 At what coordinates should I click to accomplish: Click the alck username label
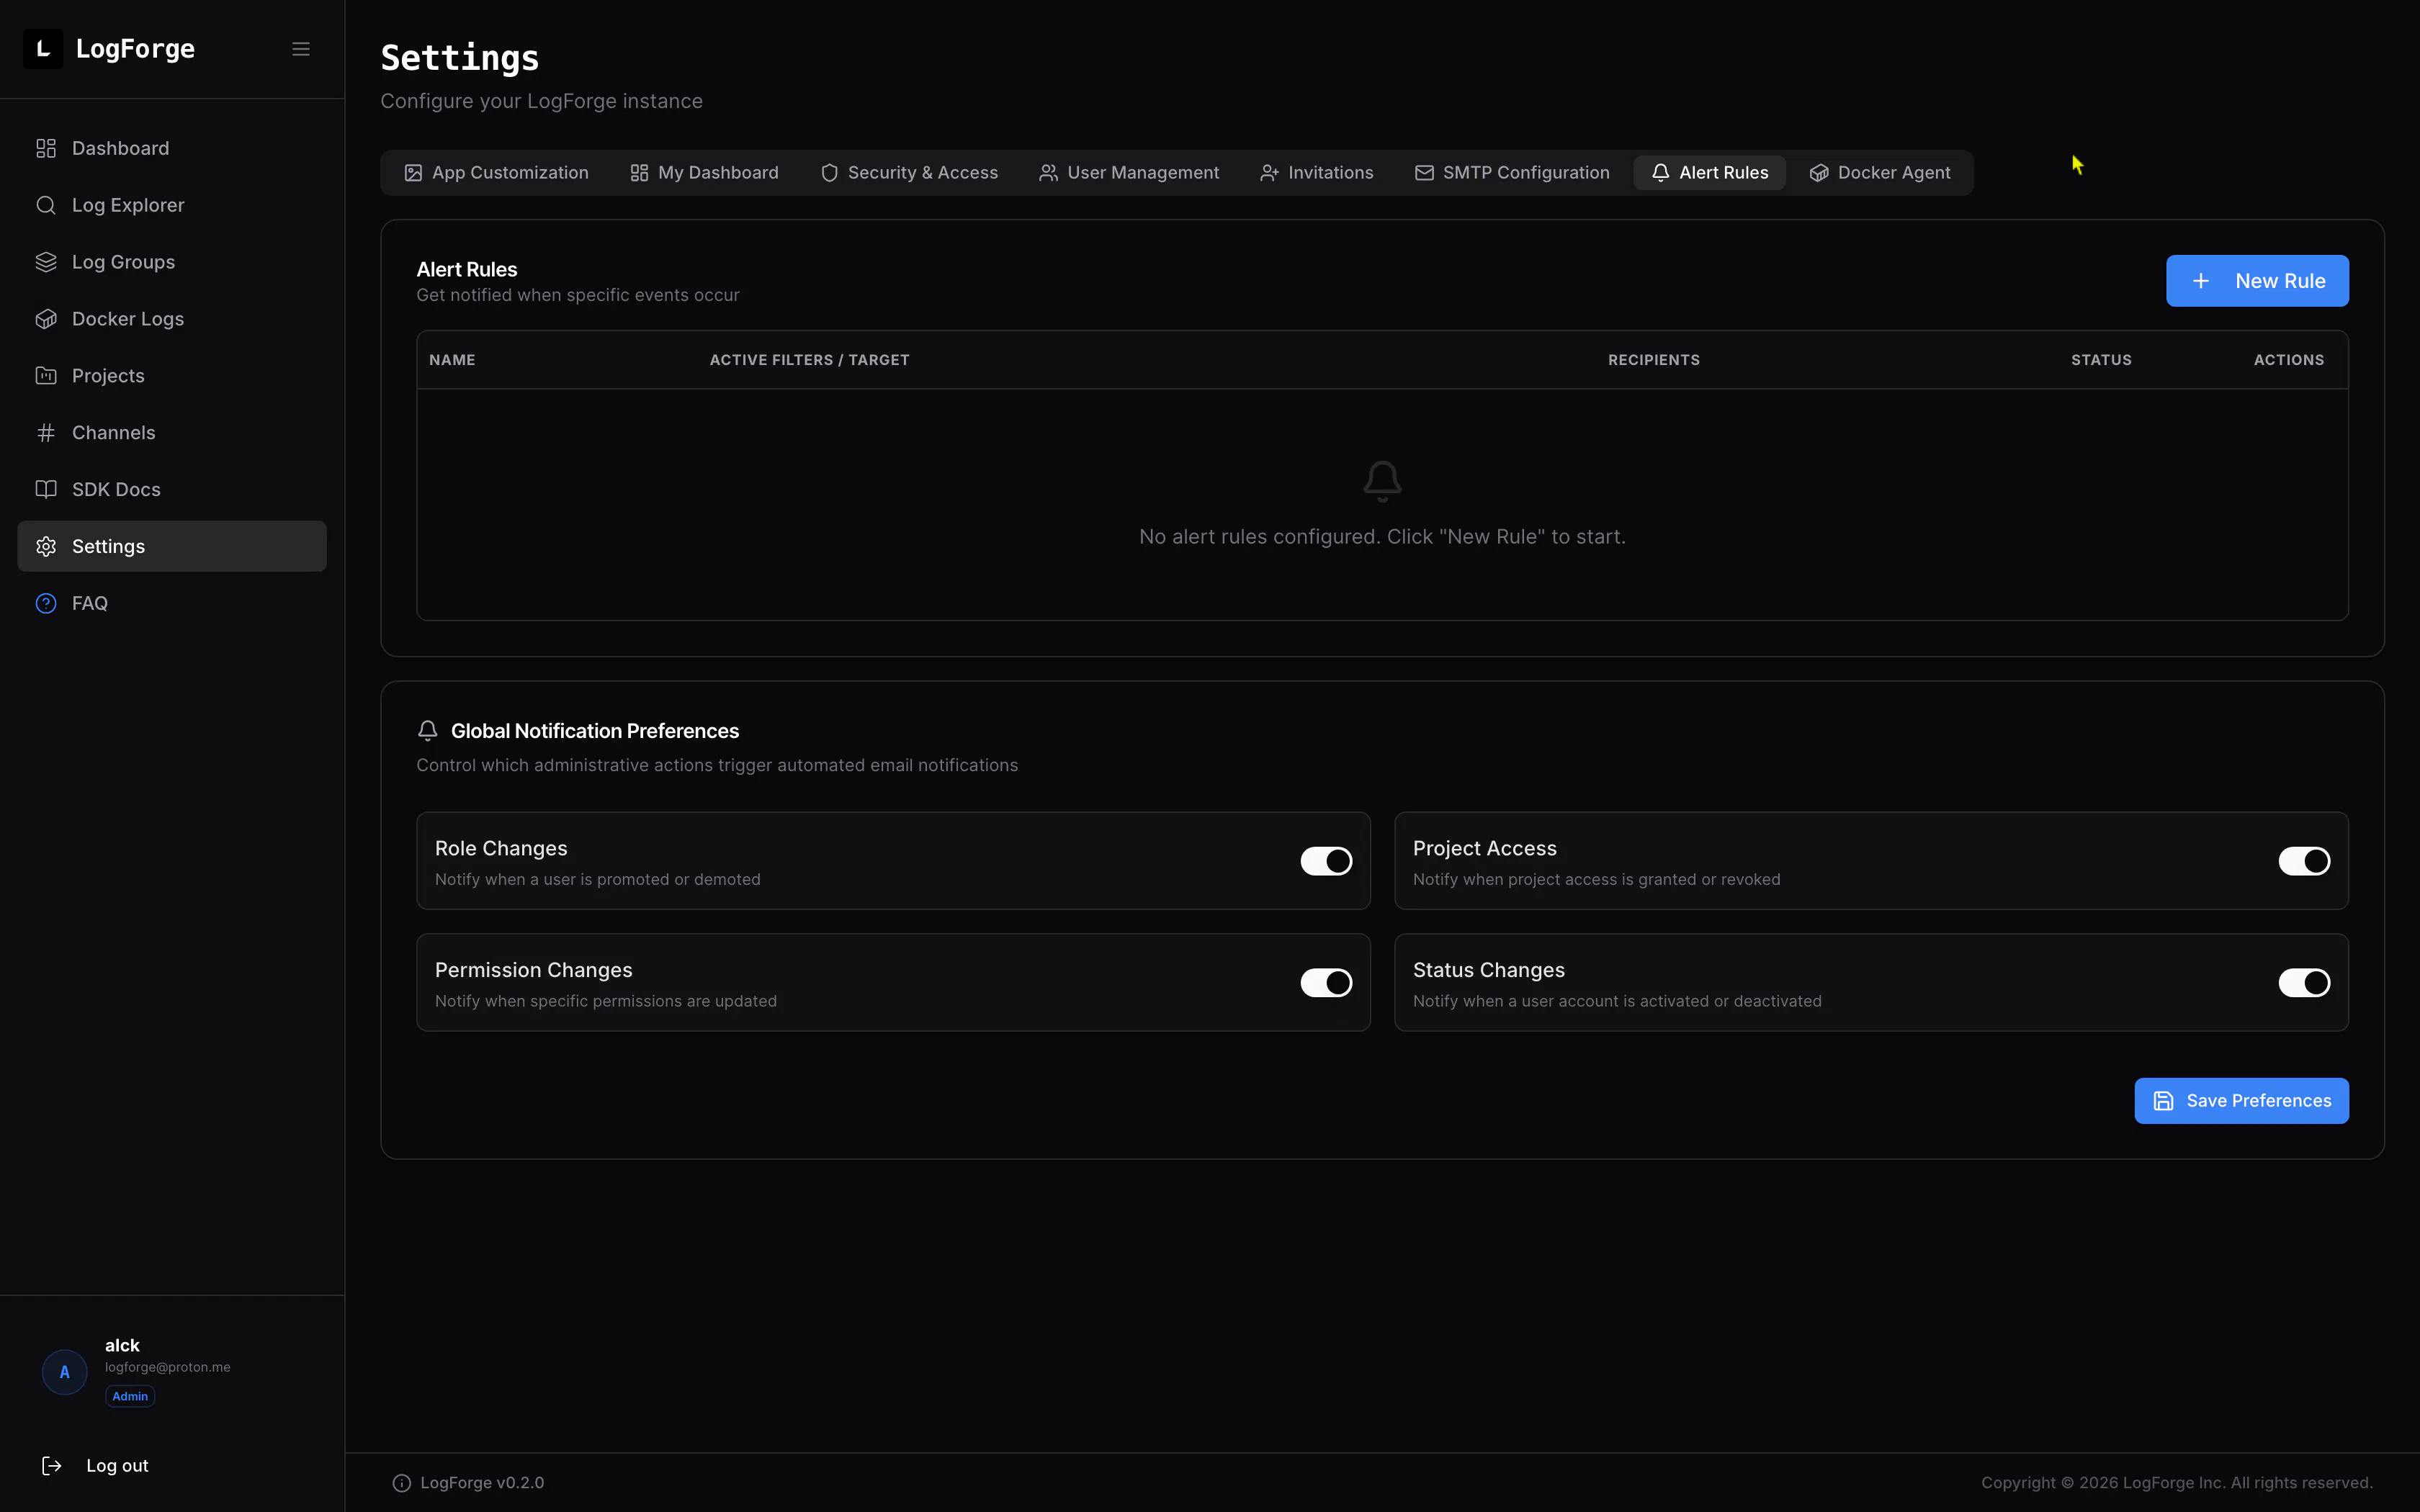(x=122, y=1346)
